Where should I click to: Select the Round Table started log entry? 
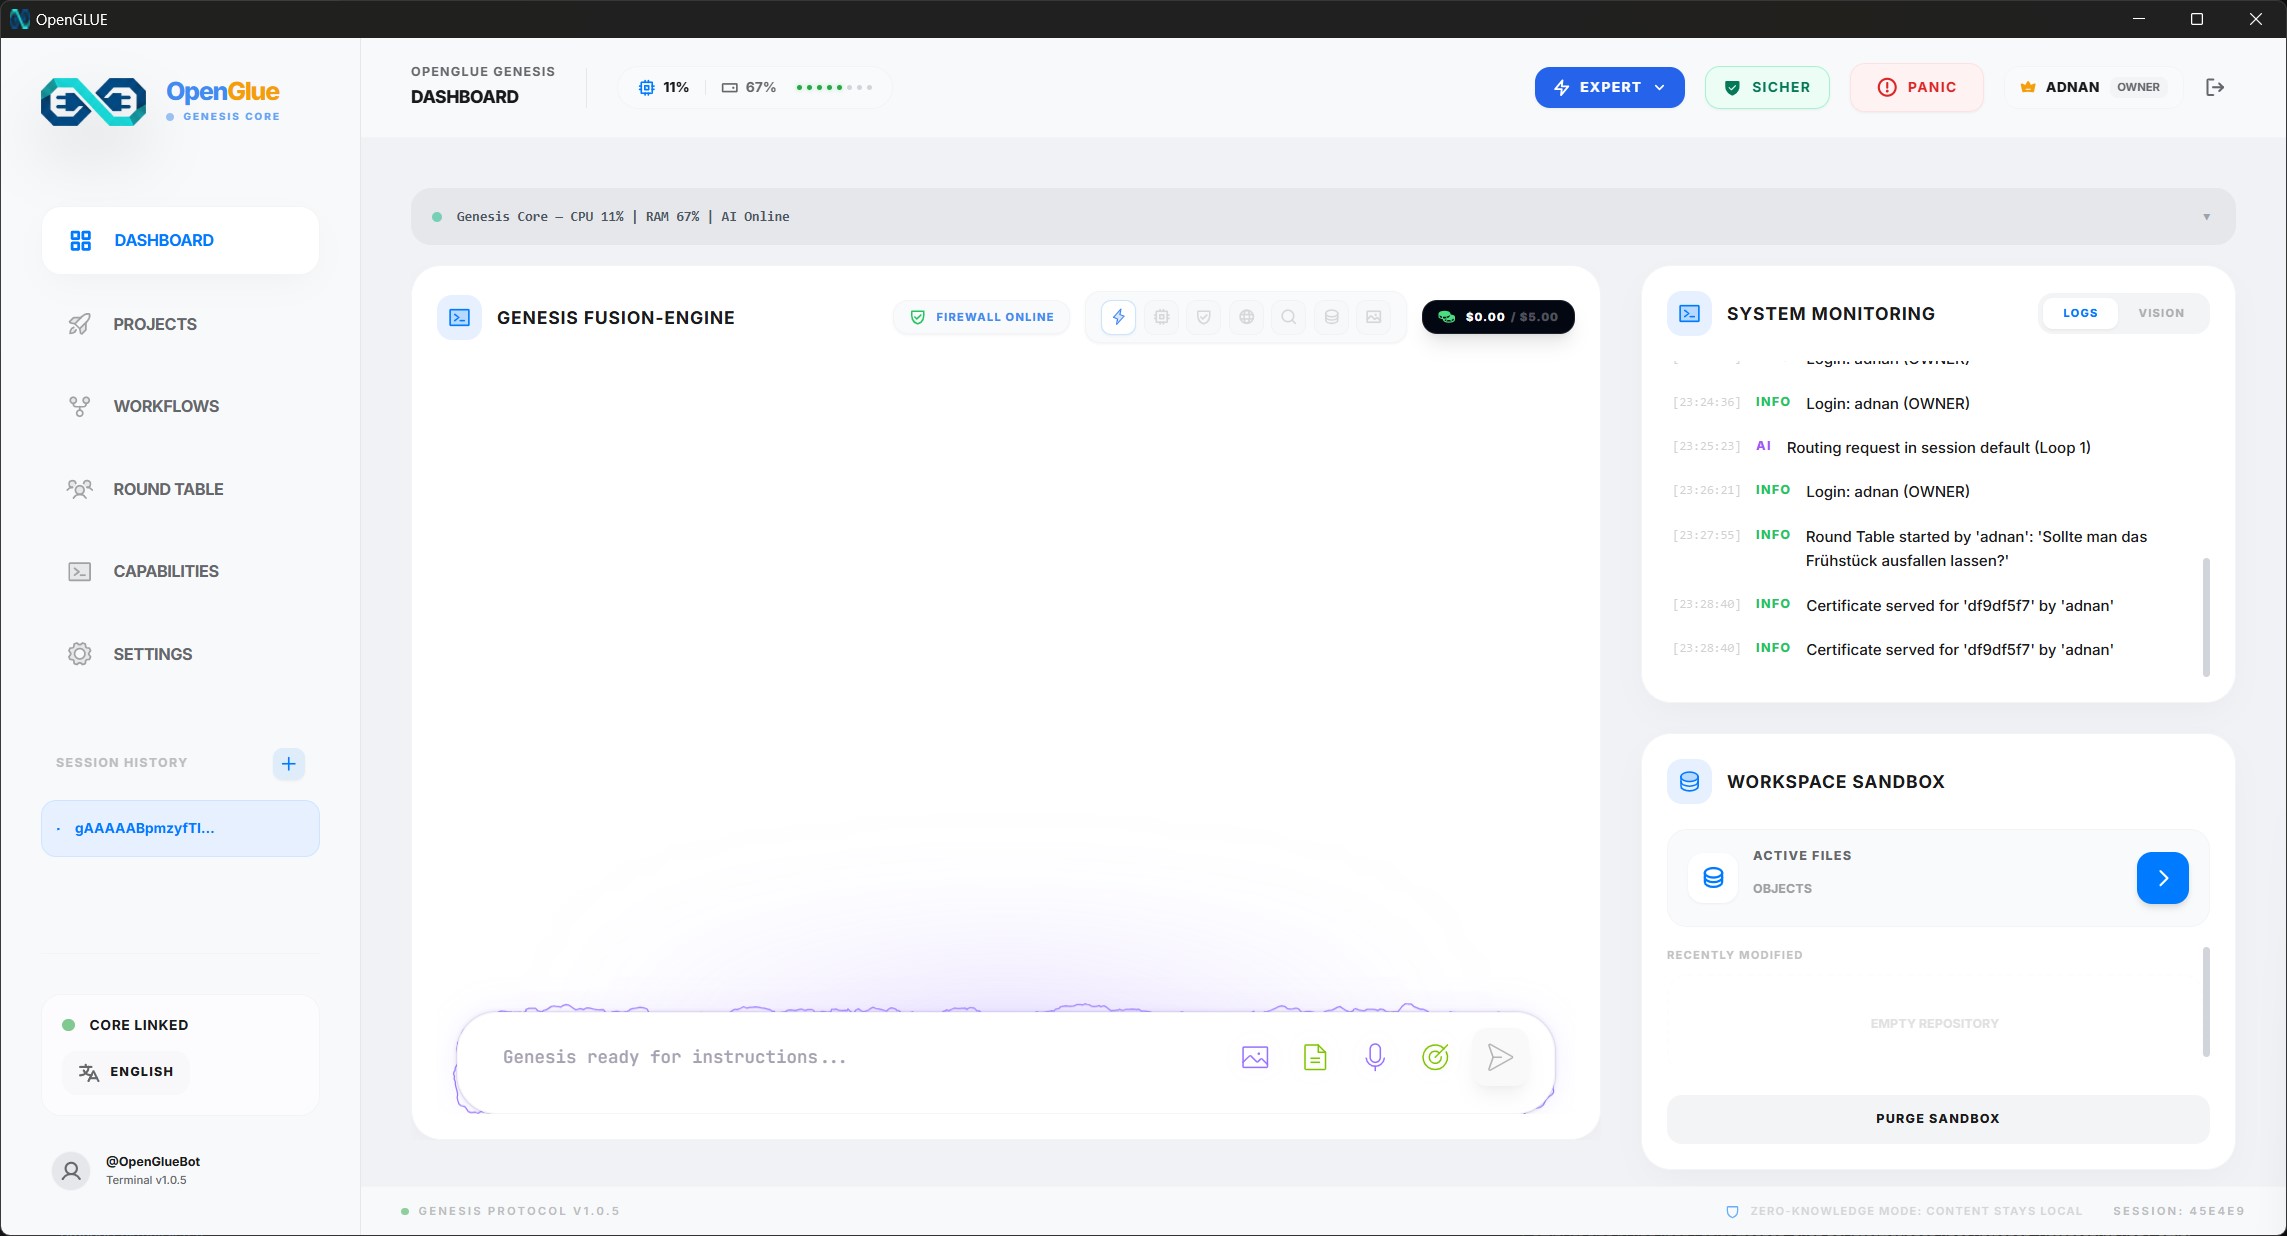tap(1938, 548)
